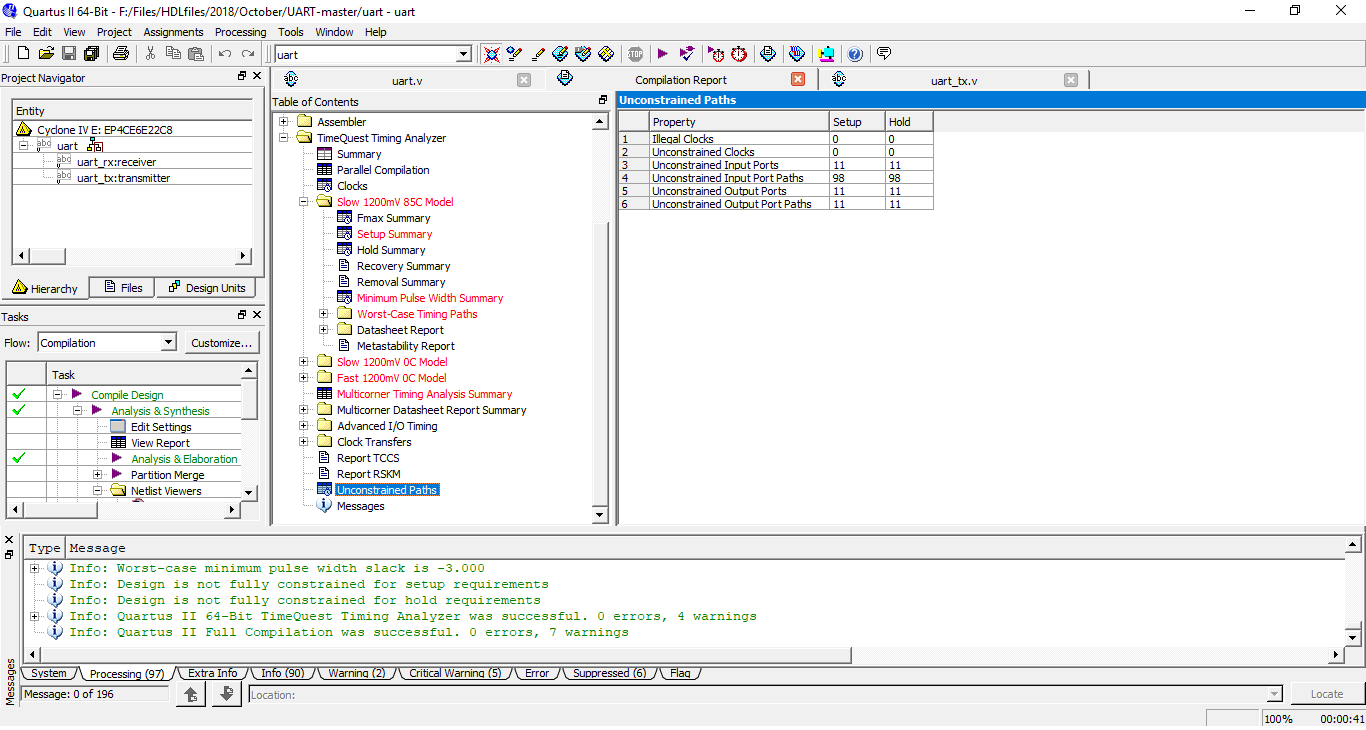Click the Open file toolbar icon
Screen dimensions: 1366x730
click(46, 54)
